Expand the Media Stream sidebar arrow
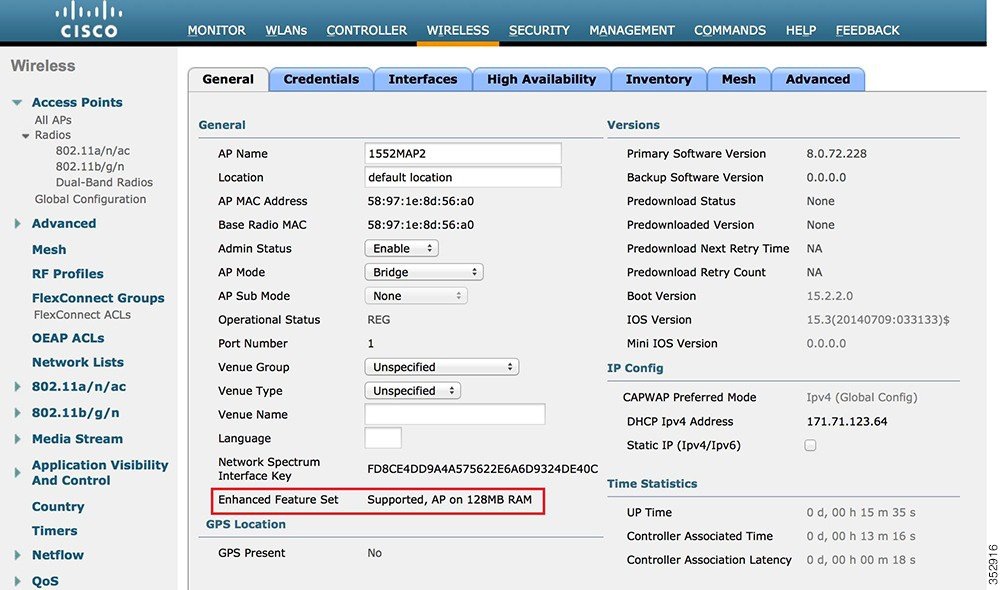The image size is (1000, 590). coord(17,439)
